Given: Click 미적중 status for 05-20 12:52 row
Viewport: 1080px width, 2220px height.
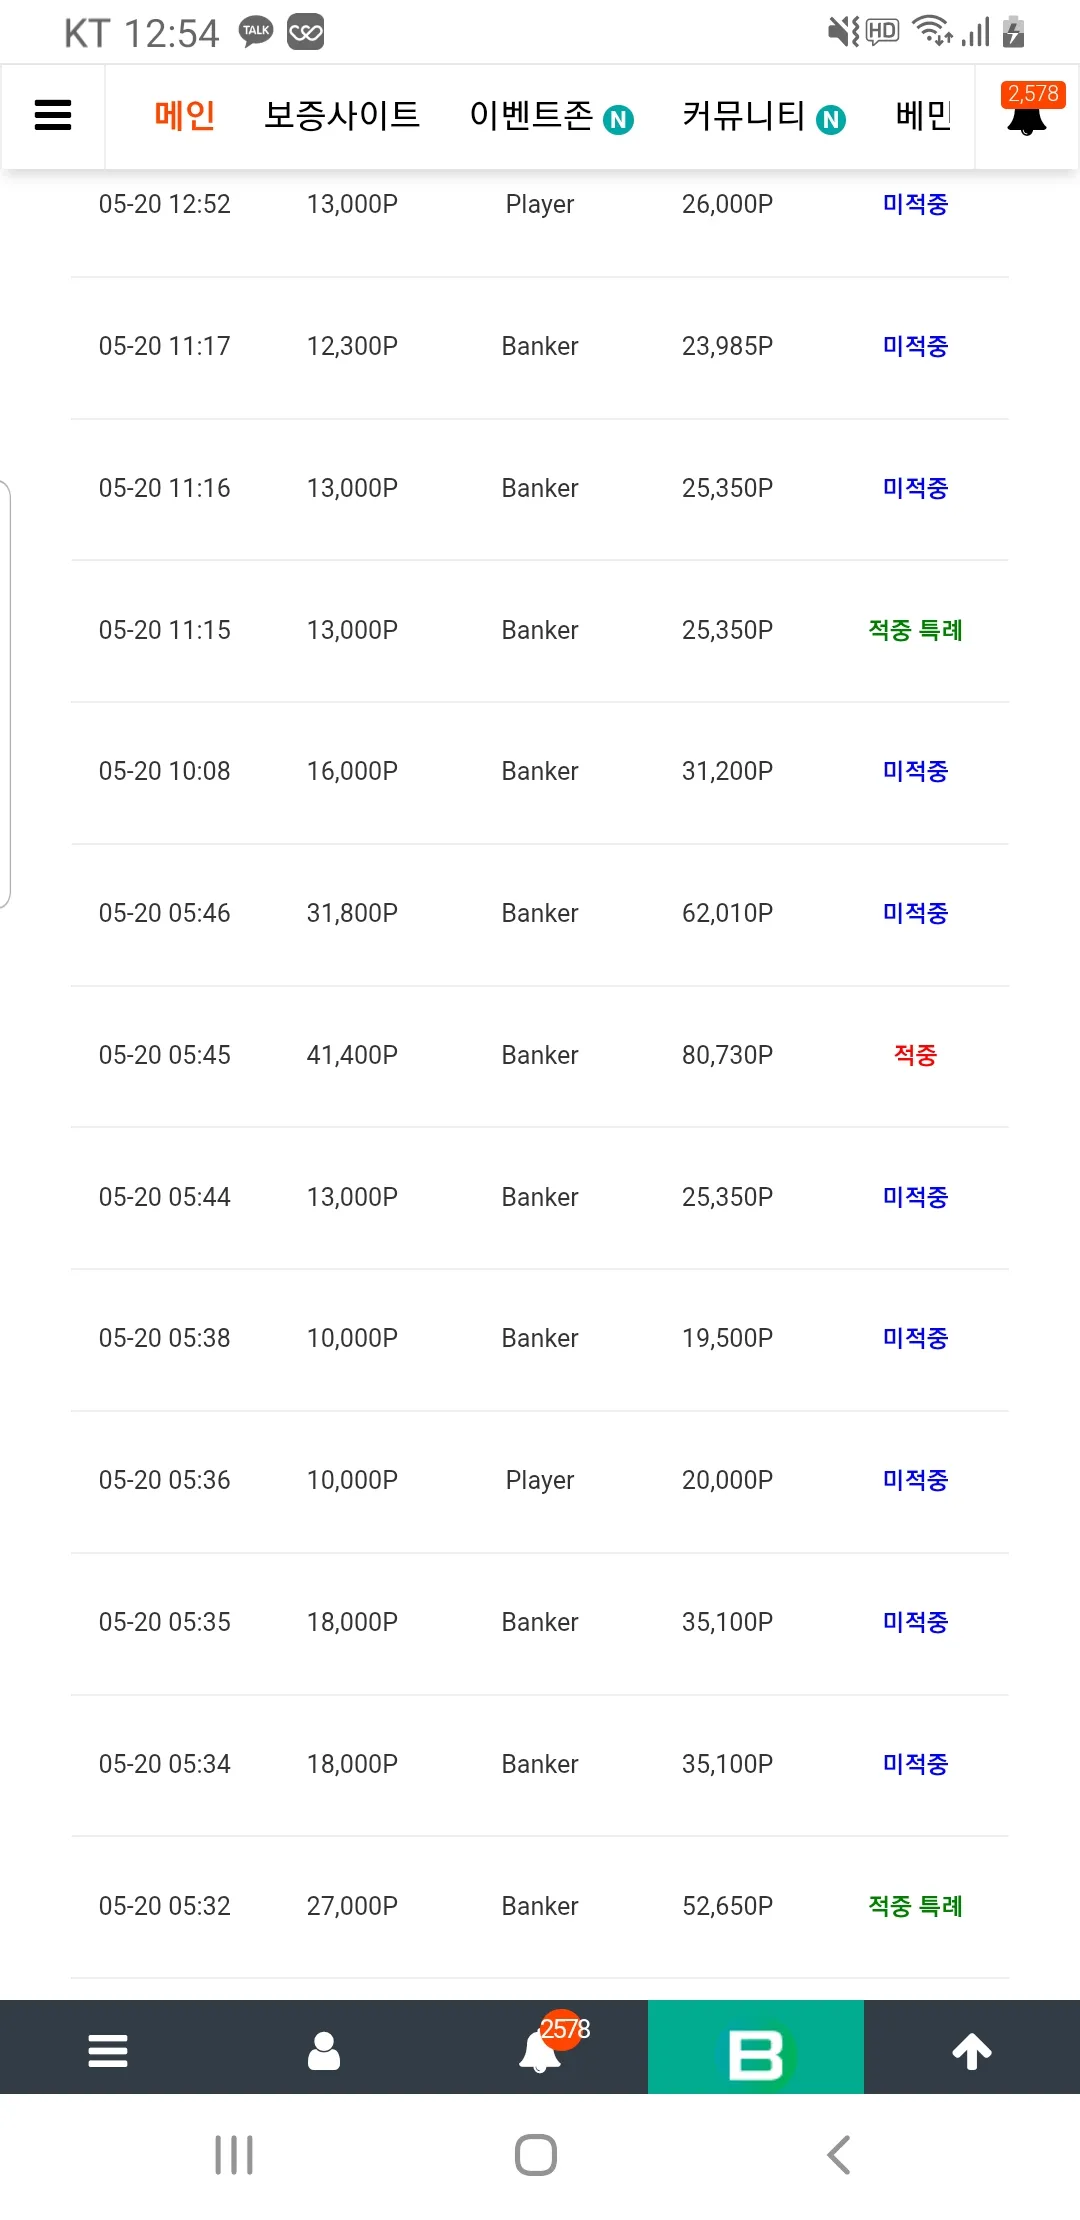Looking at the screenshot, I should click(x=915, y=204).
